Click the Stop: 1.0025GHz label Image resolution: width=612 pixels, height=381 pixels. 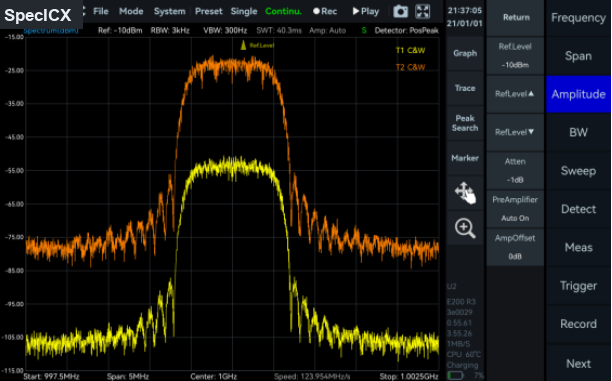(x=409, y=377)
